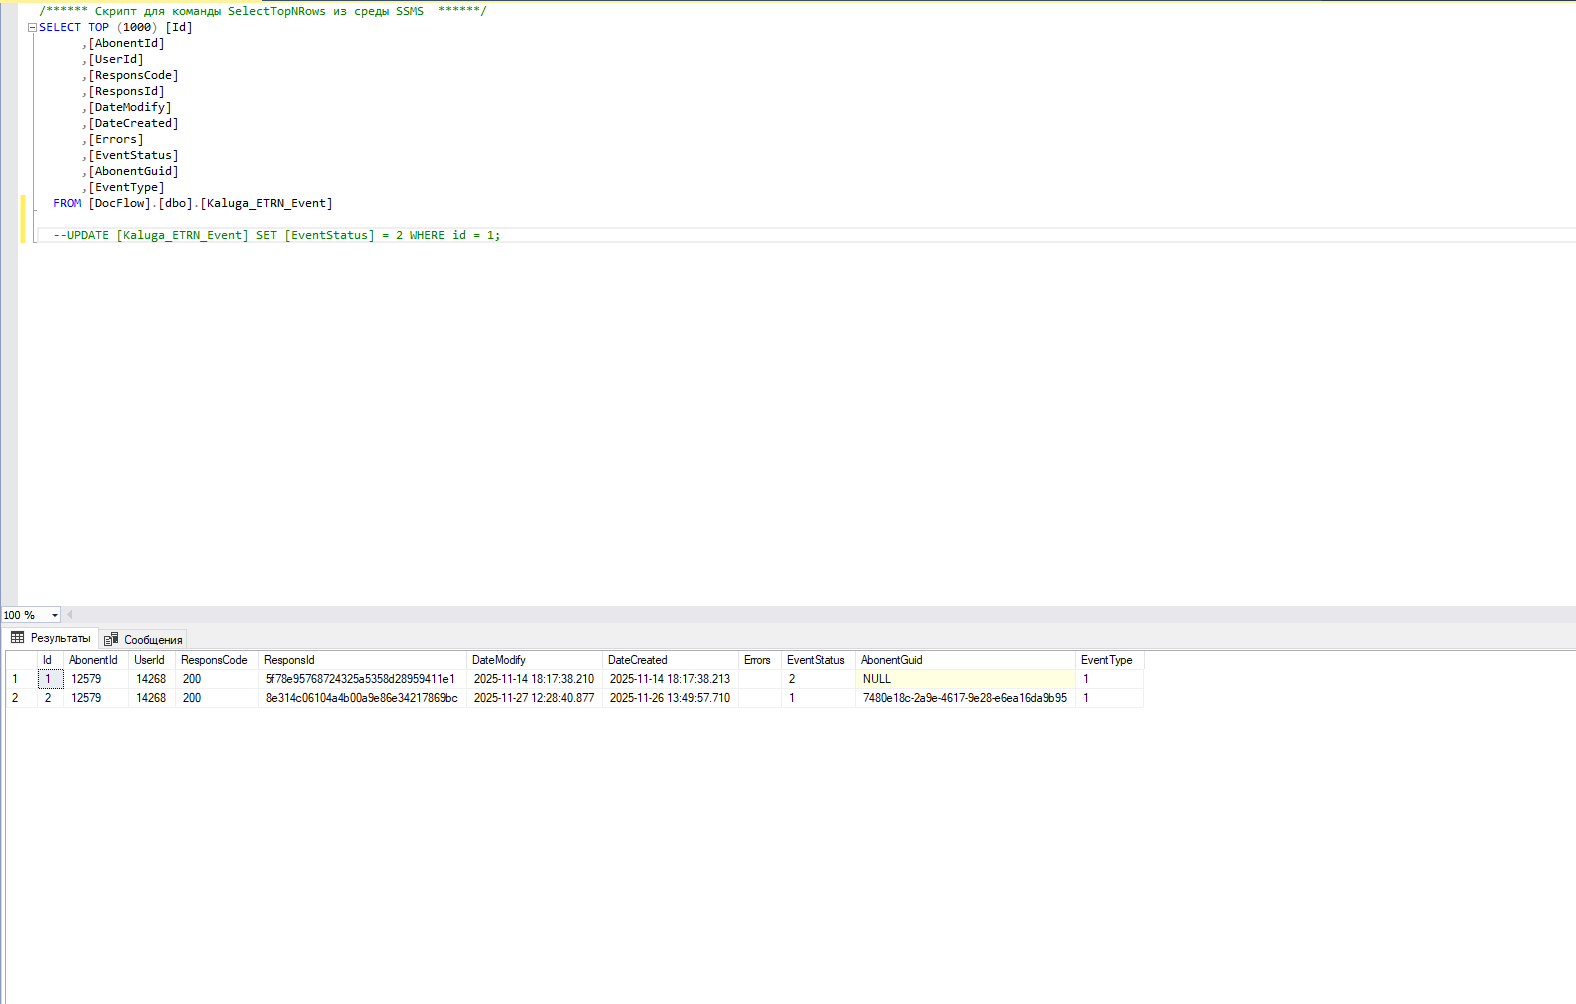
Task: Click UserId 14268 in the second row
Action: [152, 698]
